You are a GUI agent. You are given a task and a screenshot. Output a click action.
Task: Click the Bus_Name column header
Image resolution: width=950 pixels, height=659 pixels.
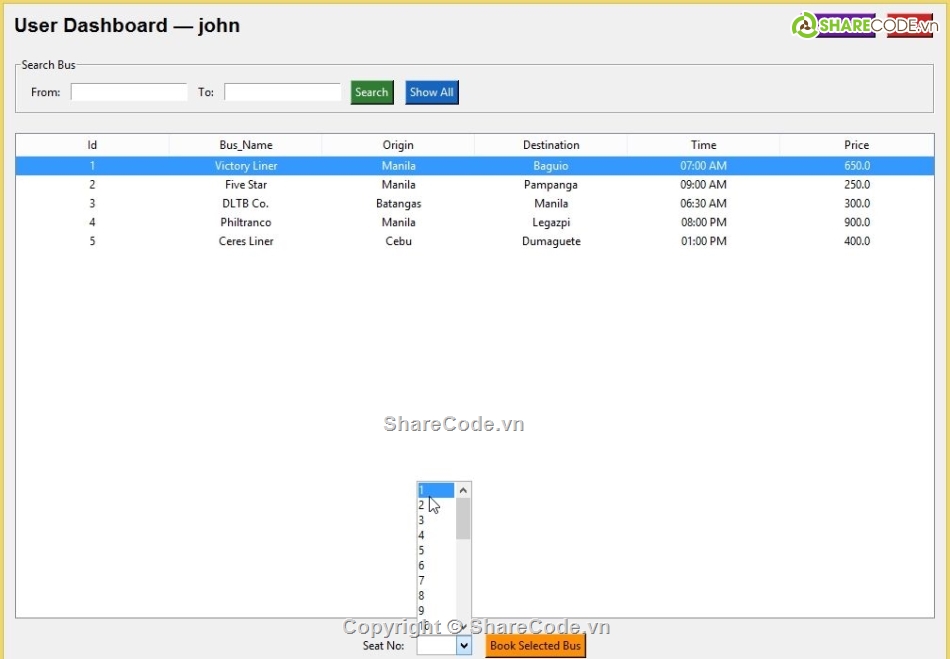coord(245,144)
